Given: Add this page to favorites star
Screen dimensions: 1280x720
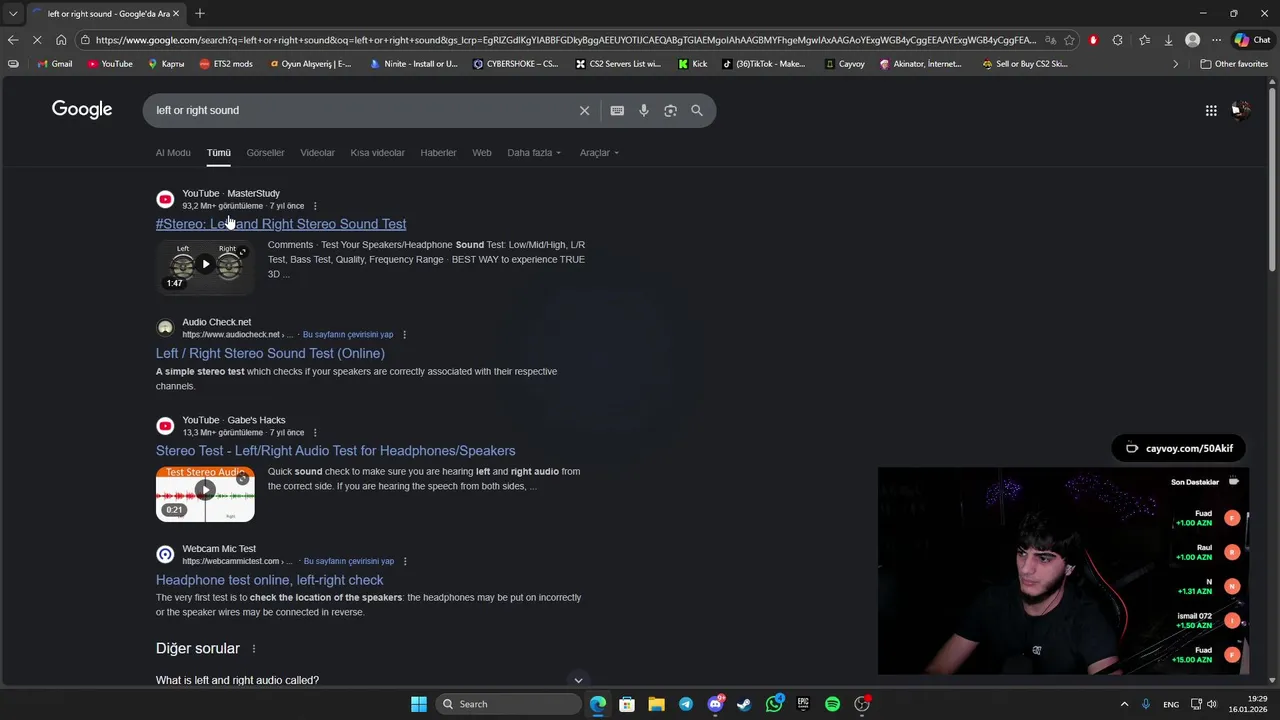Looking at the screenshot, I should click(x=1069, y=40).
